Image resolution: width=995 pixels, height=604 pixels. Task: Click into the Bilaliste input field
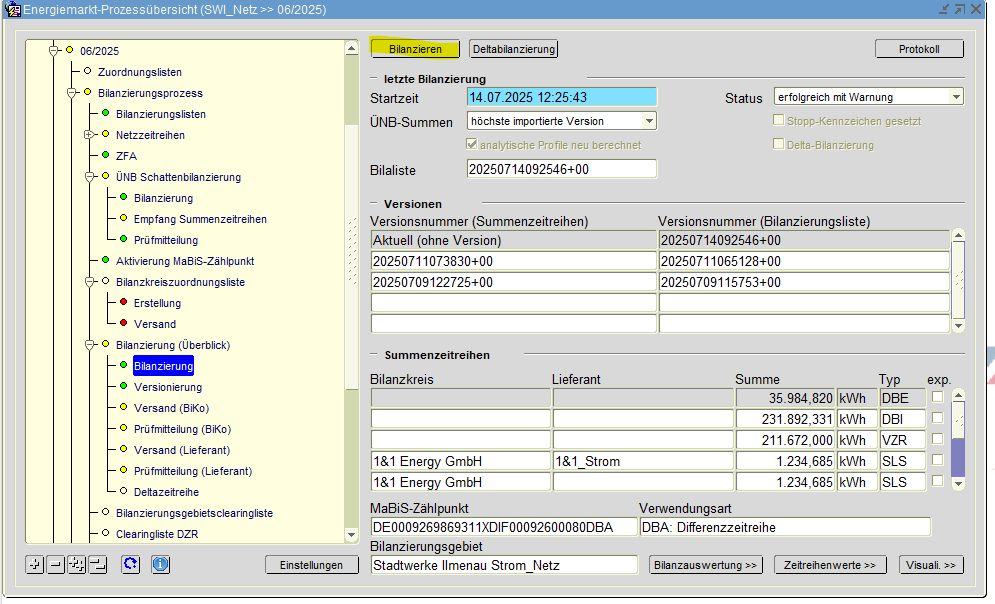(x=561, y=169)
